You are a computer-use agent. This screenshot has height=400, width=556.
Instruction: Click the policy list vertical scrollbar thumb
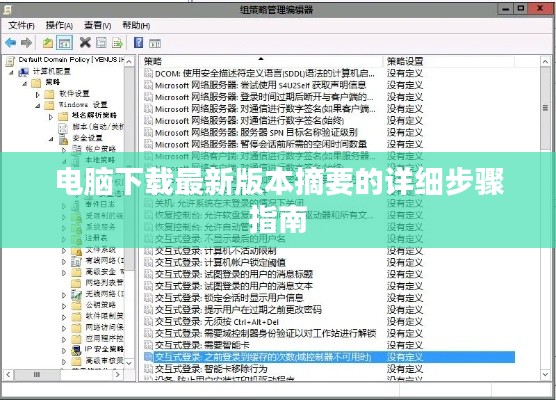coord(545,108)
